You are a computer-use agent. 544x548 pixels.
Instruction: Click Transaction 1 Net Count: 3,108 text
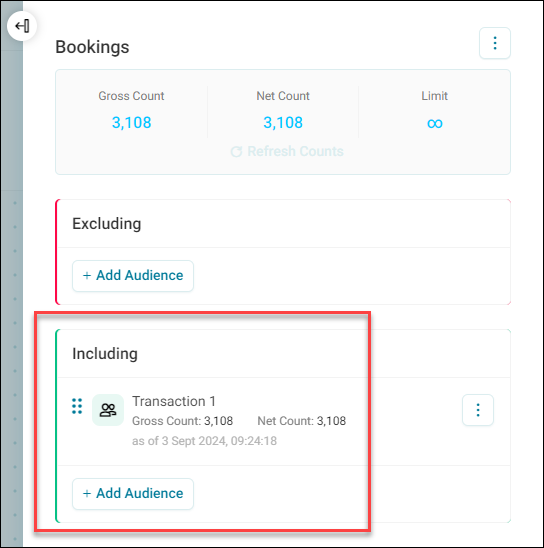(302, 421)
